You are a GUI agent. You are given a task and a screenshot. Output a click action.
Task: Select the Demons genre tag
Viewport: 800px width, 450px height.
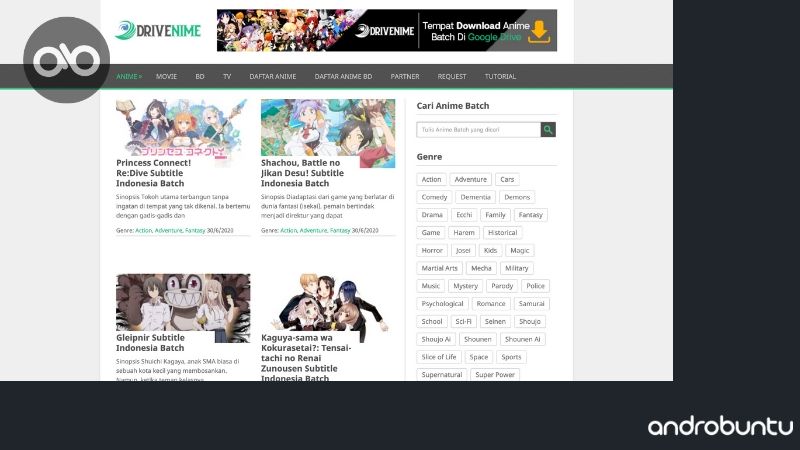coord(517,197)
